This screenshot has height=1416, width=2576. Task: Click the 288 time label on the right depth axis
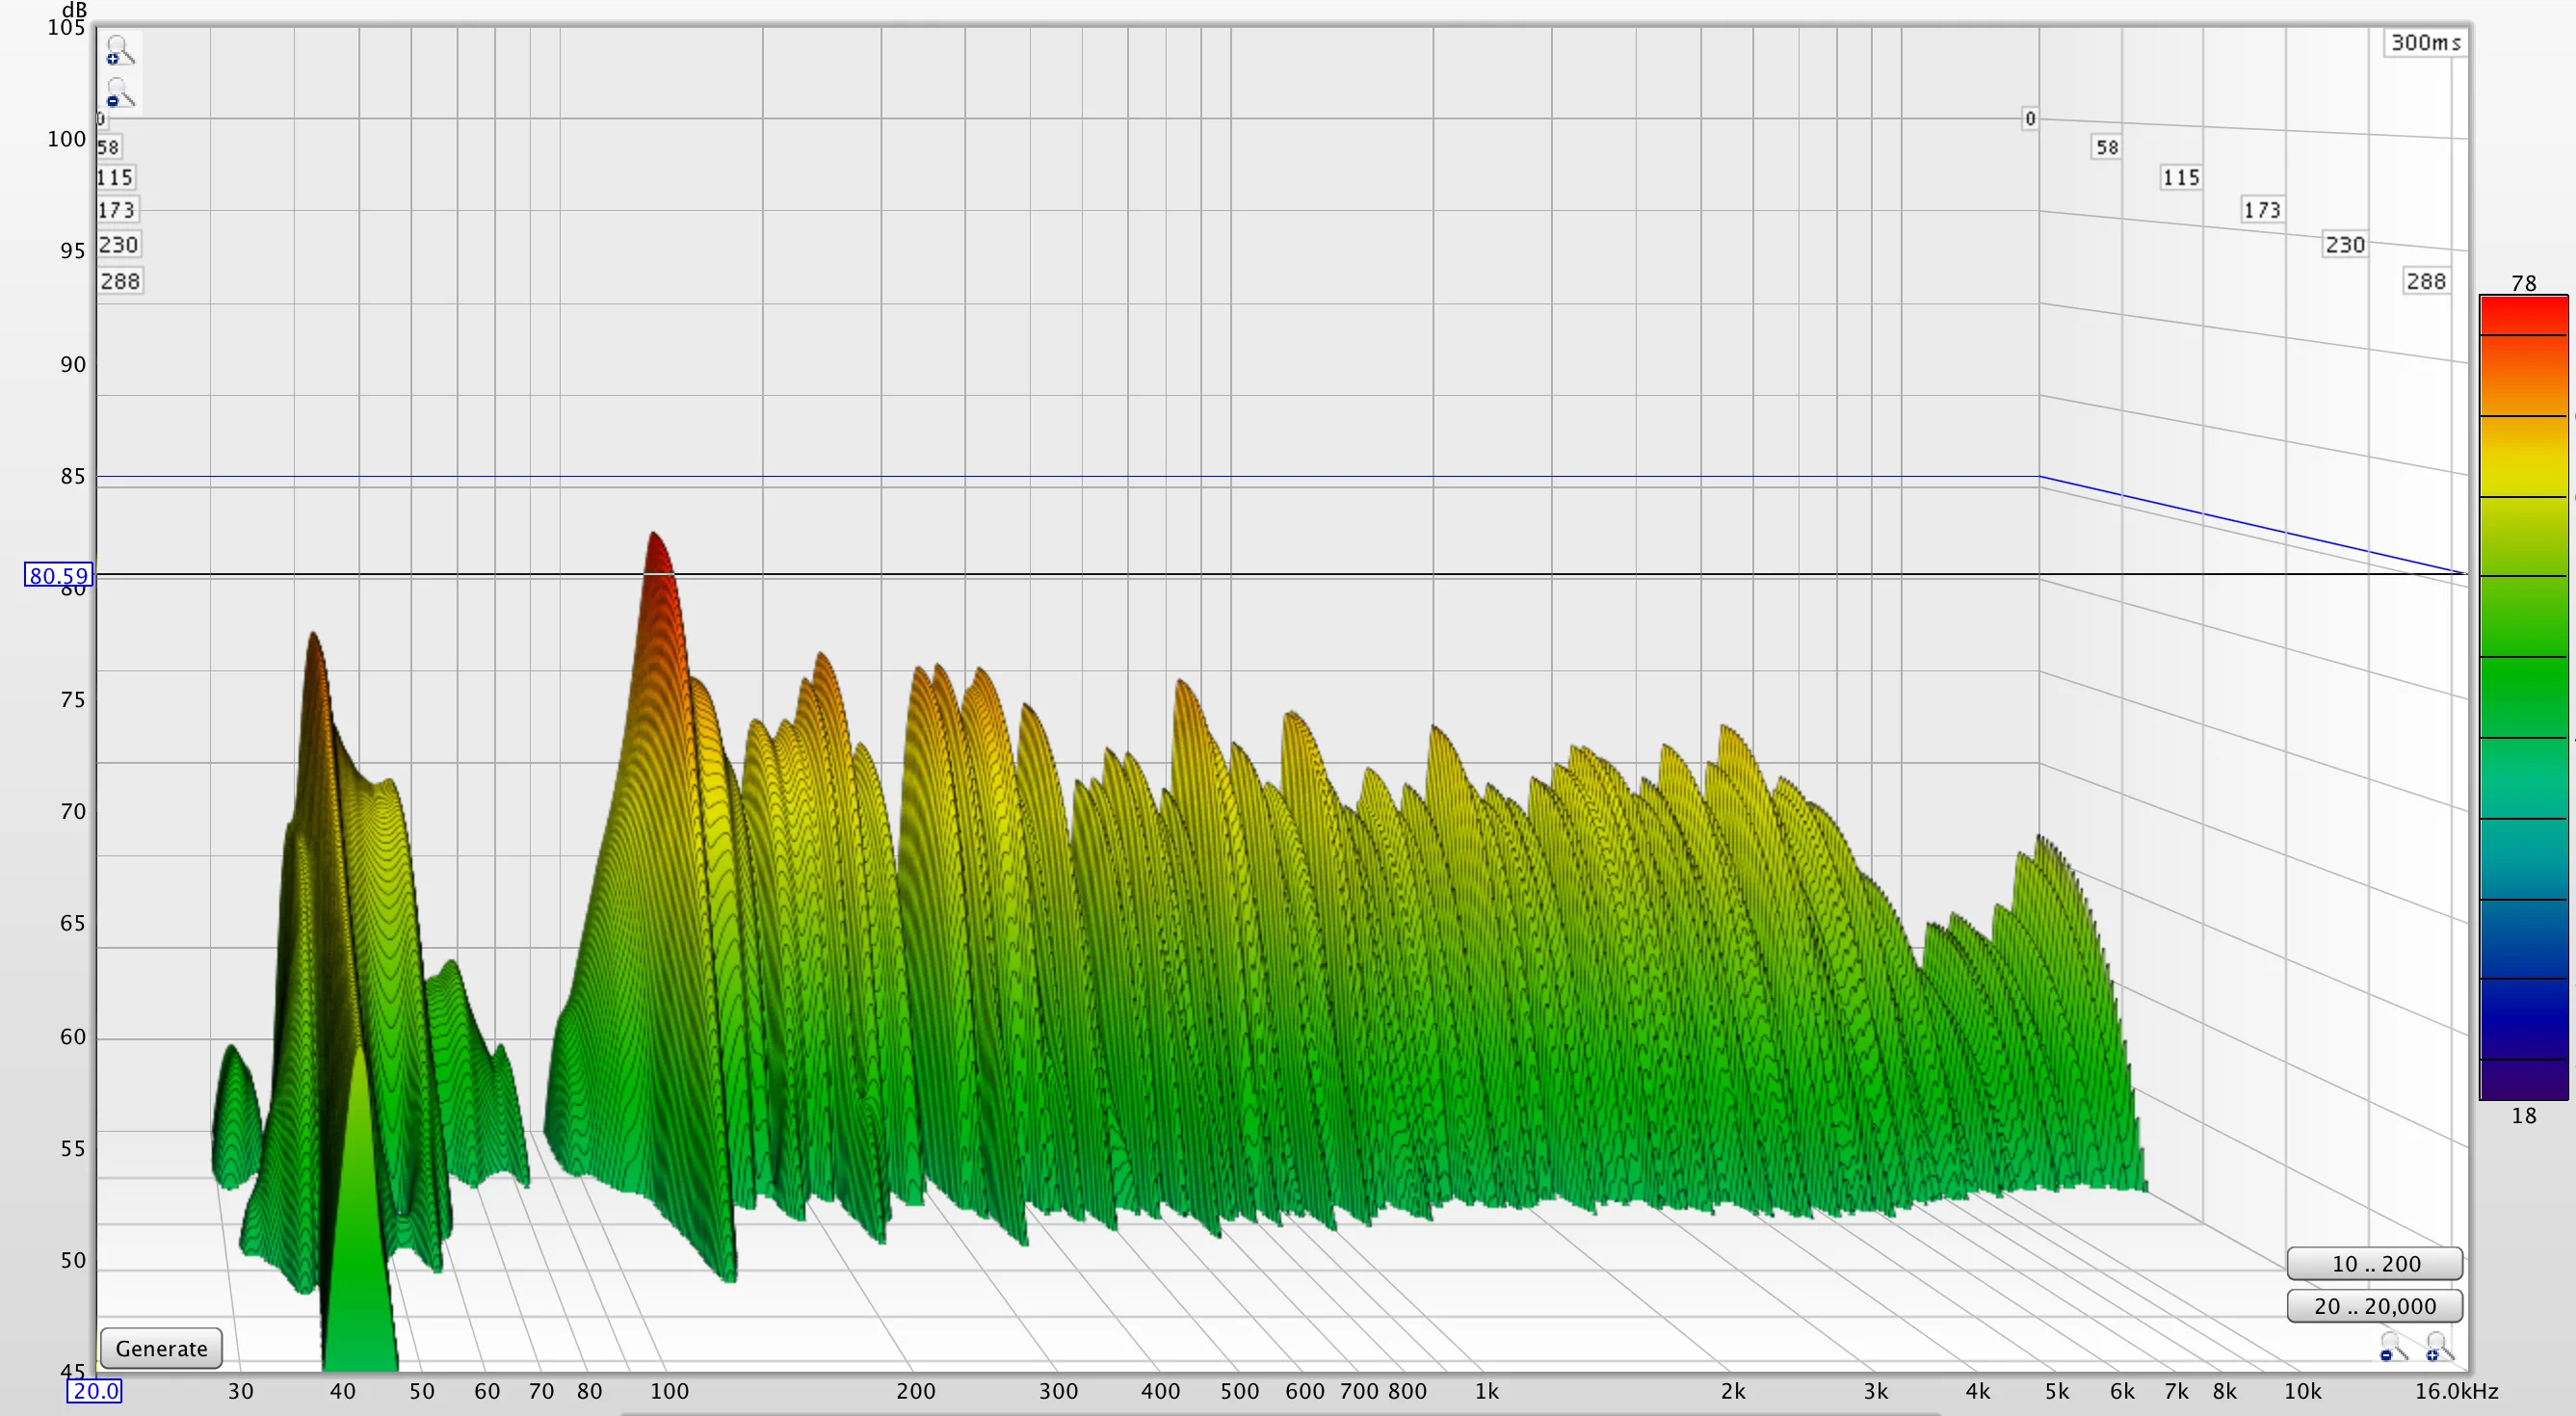coord(2426,281)
